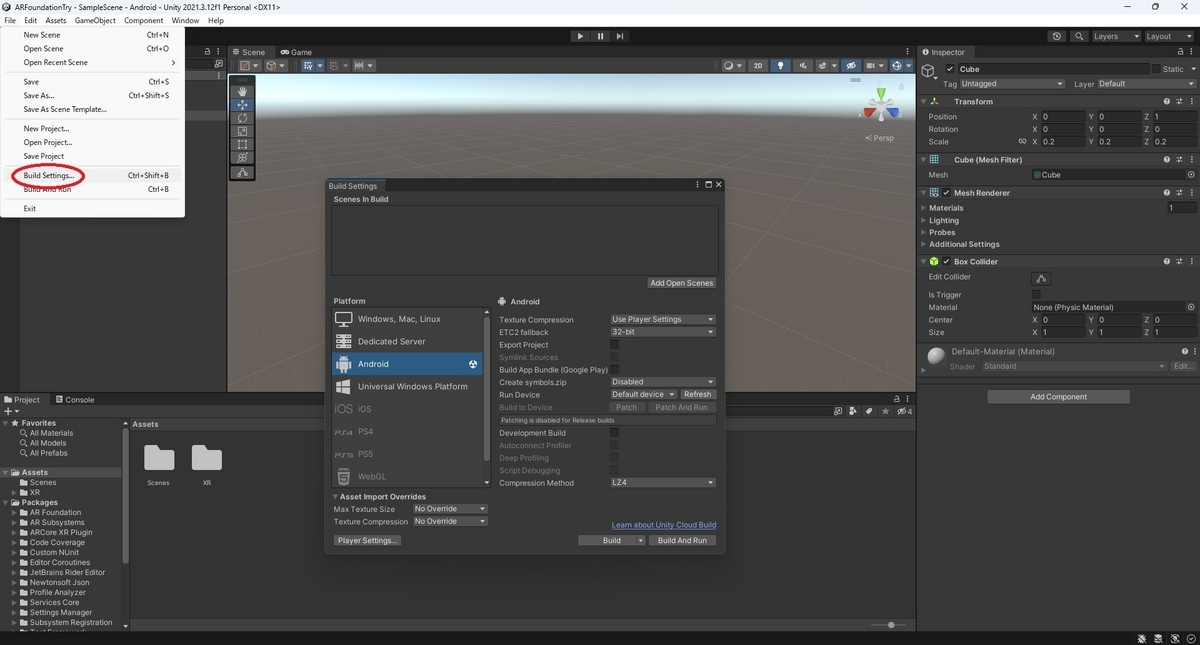Click the search icon in the top toolbar

1079,36
